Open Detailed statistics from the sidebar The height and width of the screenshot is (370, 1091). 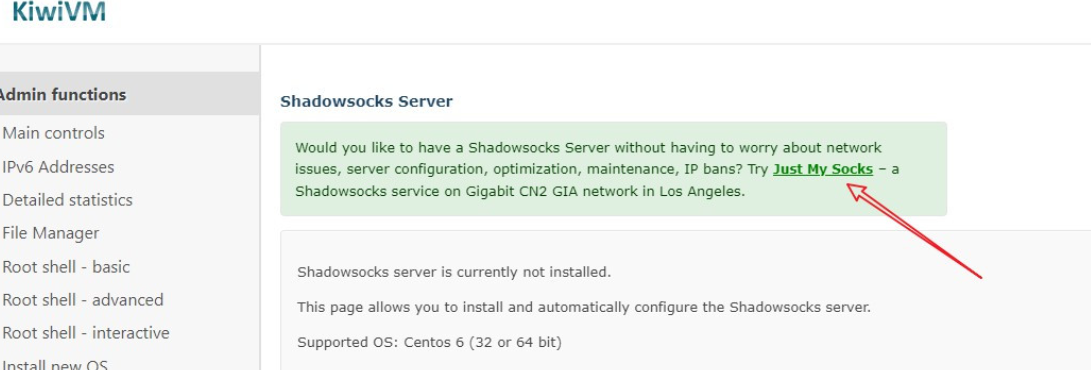point(67,200)
